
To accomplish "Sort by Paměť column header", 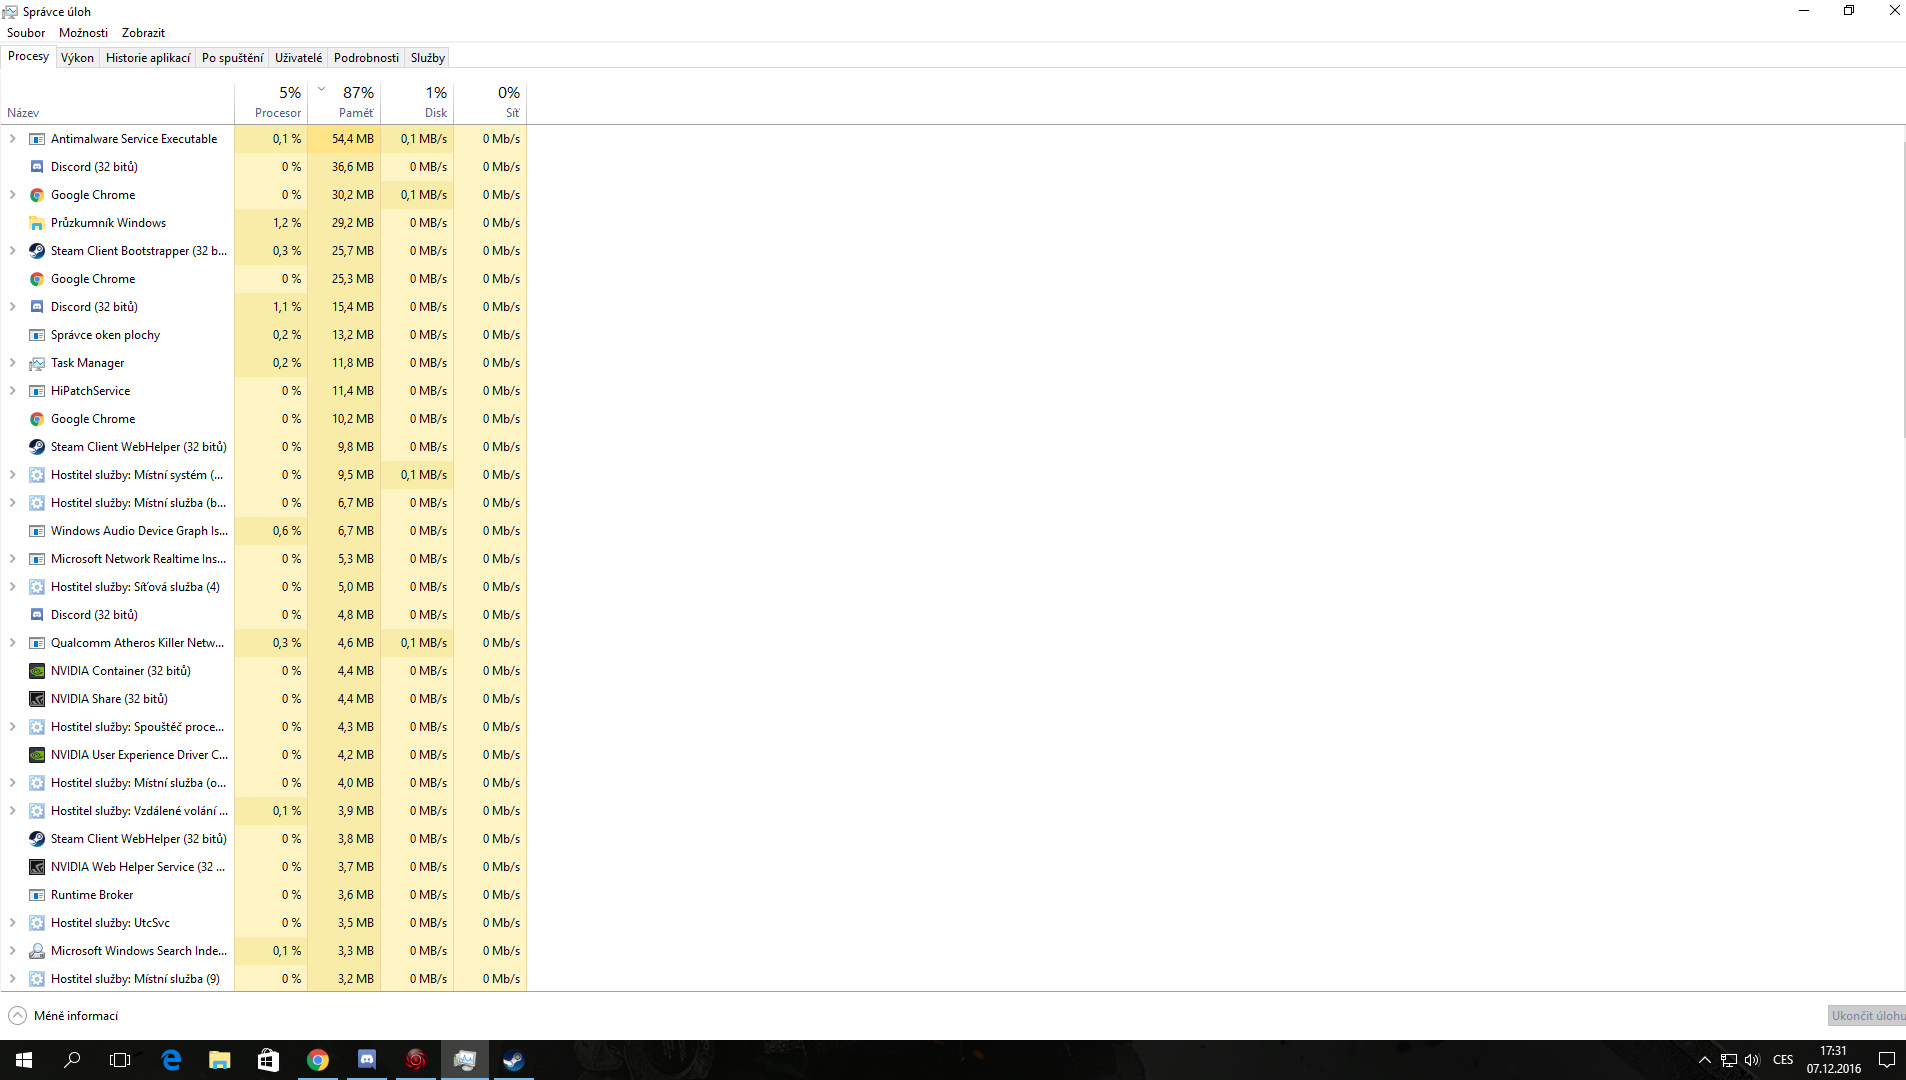I will tap(344, 102).
